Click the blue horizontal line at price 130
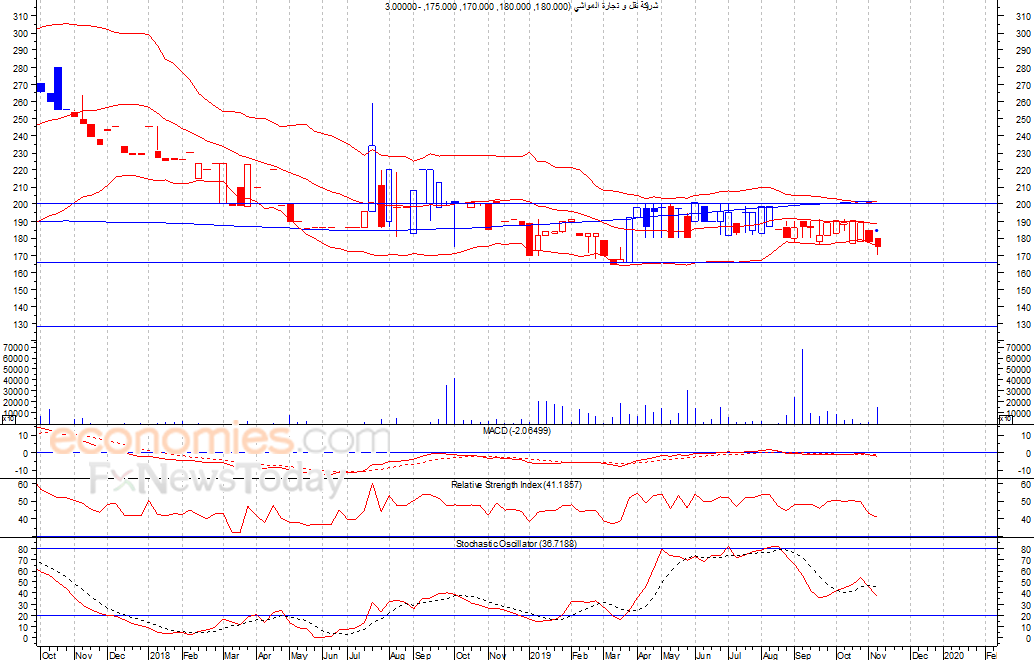Screen dimensions: 1034x660 click(518, 326)
